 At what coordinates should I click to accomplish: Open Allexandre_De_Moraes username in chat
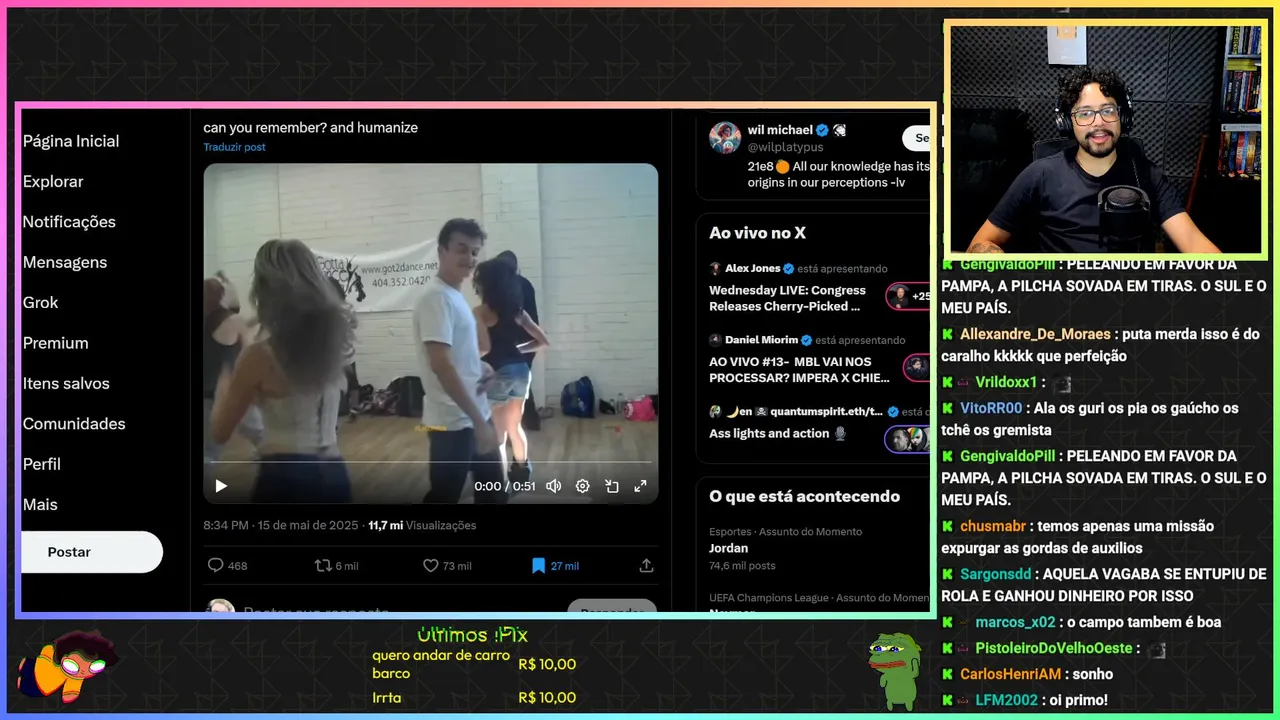pyautogui.click(x=1035, y=334)
